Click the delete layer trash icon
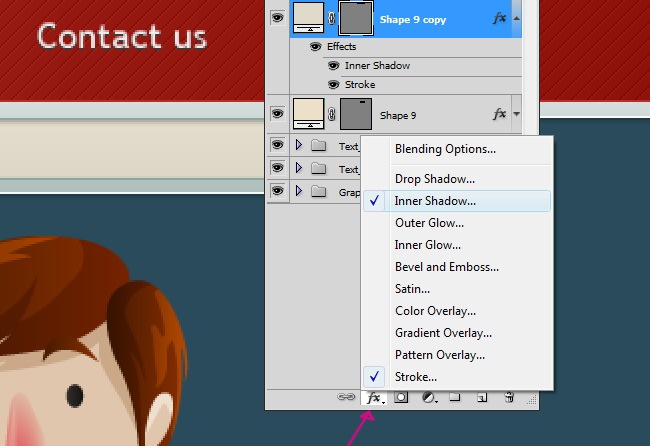 click(509, 398)
